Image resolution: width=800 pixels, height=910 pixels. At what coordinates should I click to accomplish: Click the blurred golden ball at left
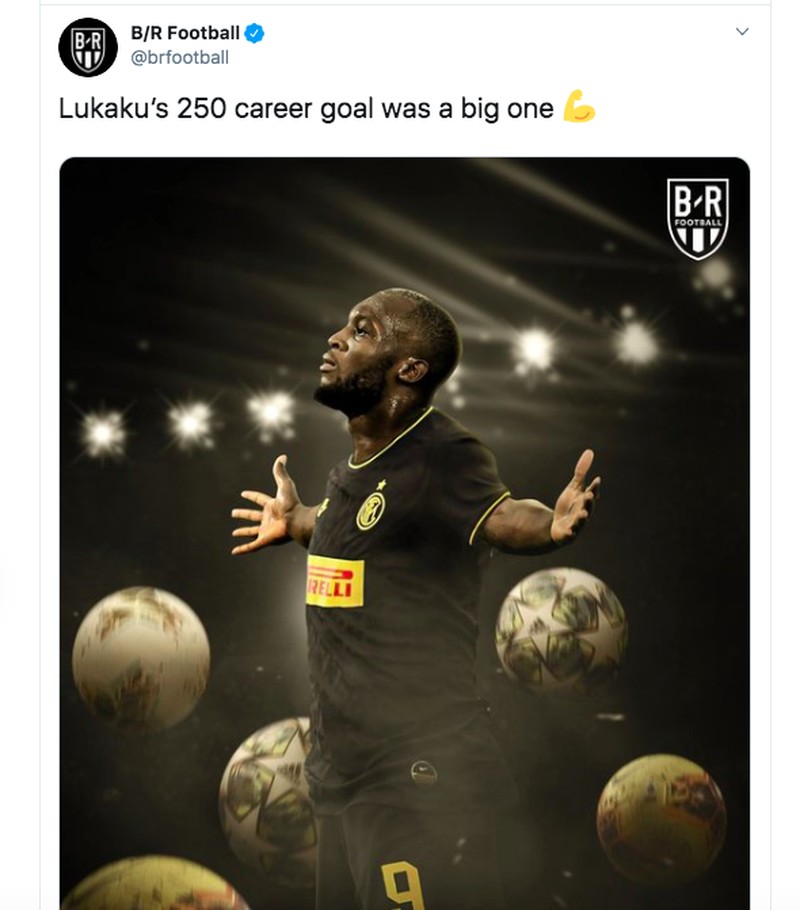click(140, 658)
